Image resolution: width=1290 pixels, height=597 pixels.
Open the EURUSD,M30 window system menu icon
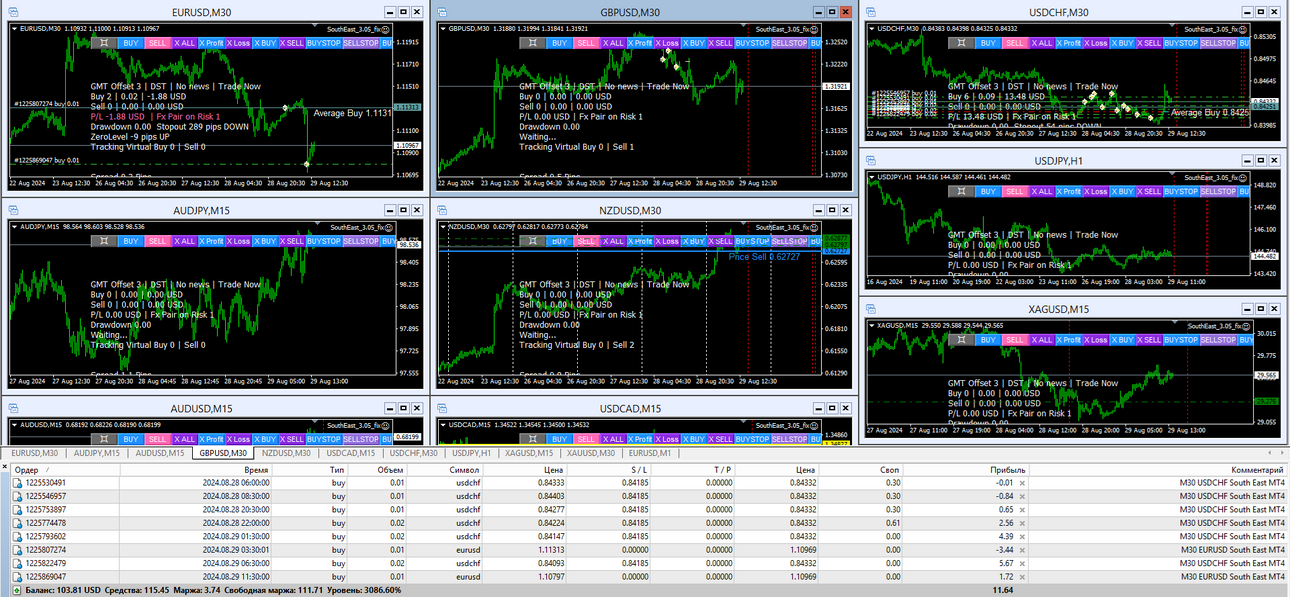click(x=11, y=12)
